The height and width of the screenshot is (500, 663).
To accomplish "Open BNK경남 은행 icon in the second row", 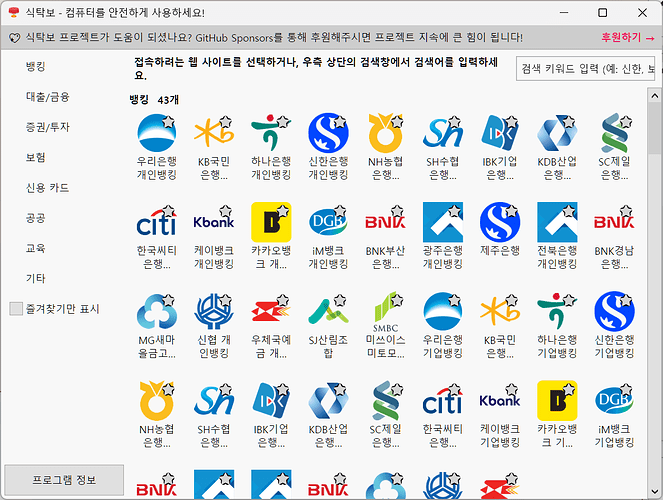I will (x=614, y=222).
